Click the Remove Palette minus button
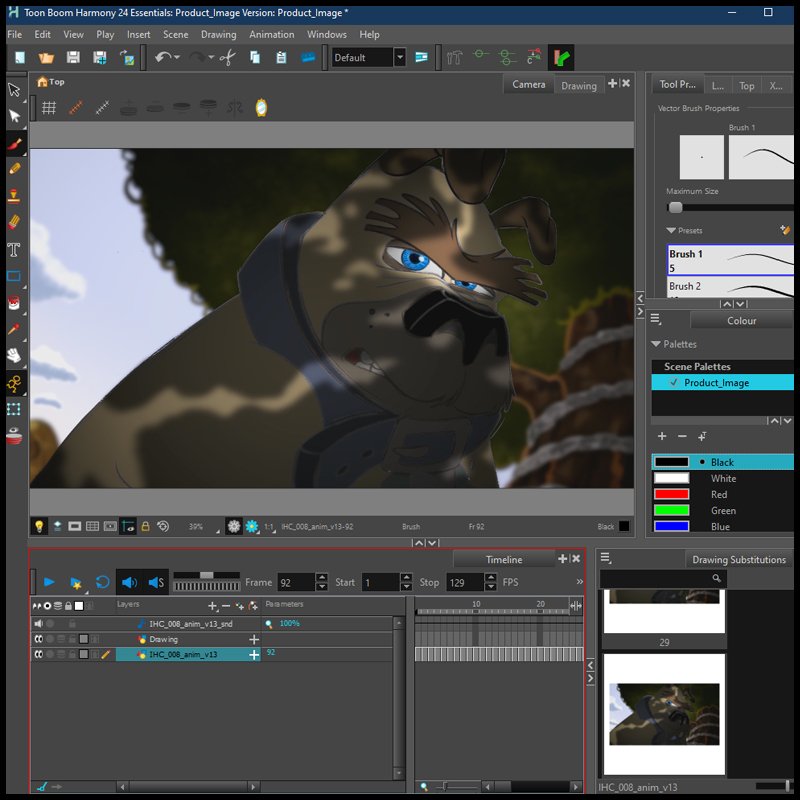 coord(682,436)
